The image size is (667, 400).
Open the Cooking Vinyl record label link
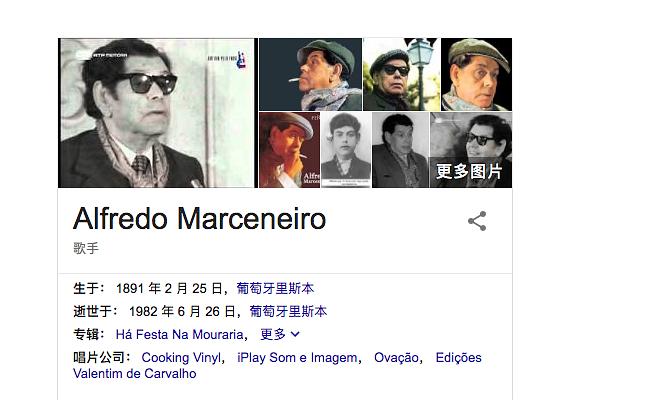(x=181, y=357)
